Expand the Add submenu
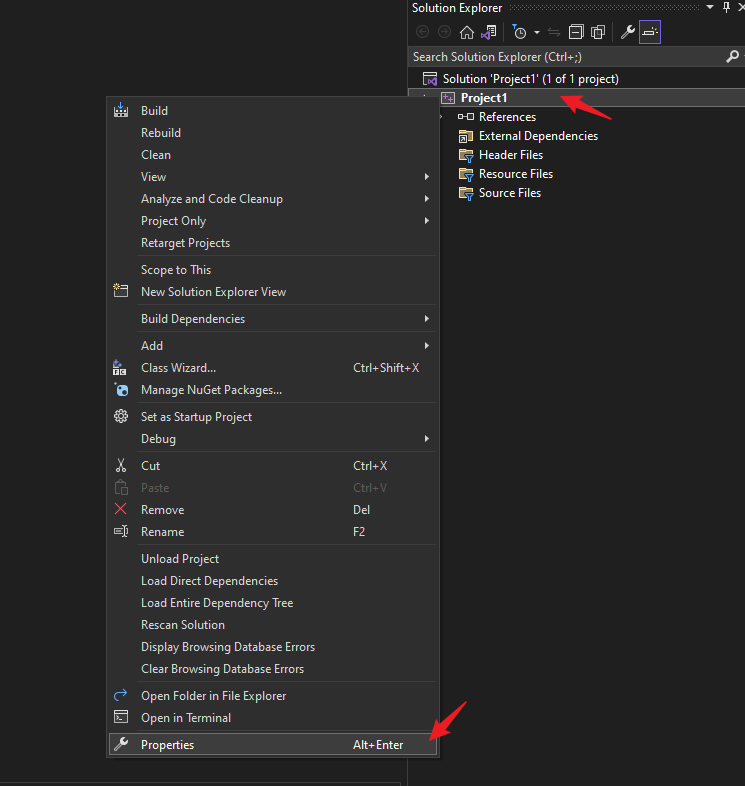This screenshot has width=745, height=786. 273,346
